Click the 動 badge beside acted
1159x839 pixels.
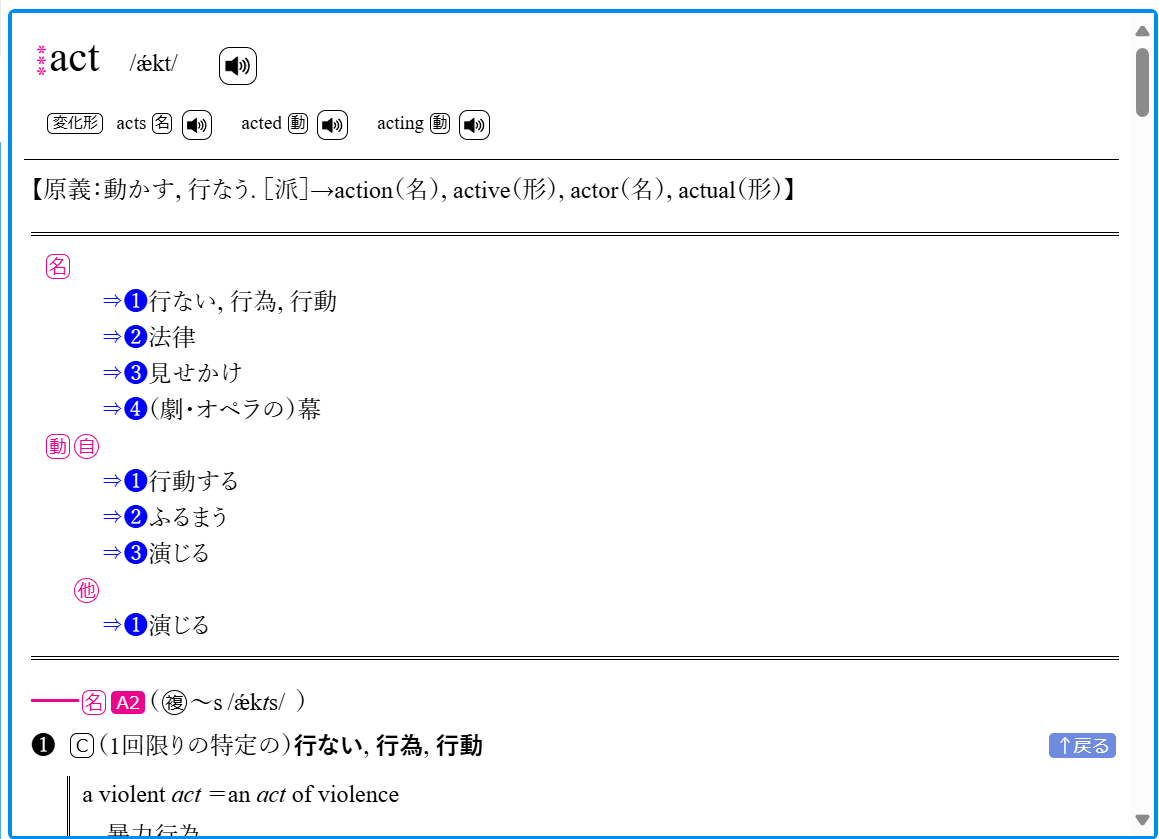point(298,123)
